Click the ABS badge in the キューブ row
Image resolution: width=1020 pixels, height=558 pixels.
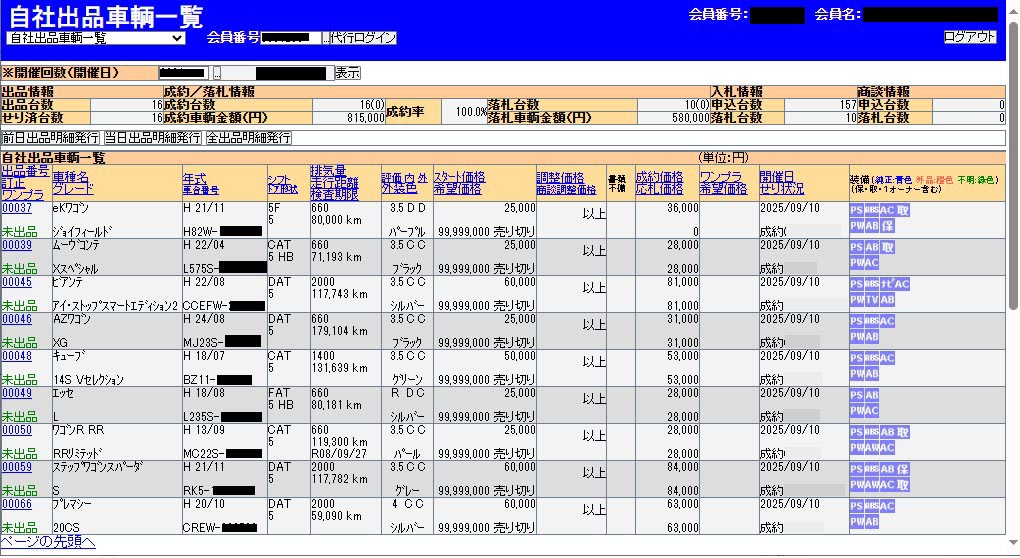(872, 358)
